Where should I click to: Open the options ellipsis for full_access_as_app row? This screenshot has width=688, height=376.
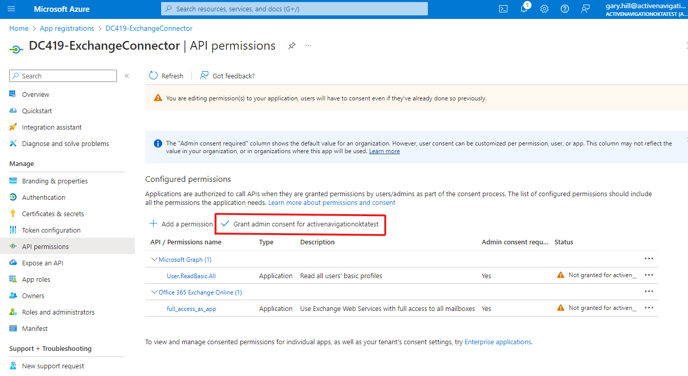pyautogui.click(x=649, y=308)
